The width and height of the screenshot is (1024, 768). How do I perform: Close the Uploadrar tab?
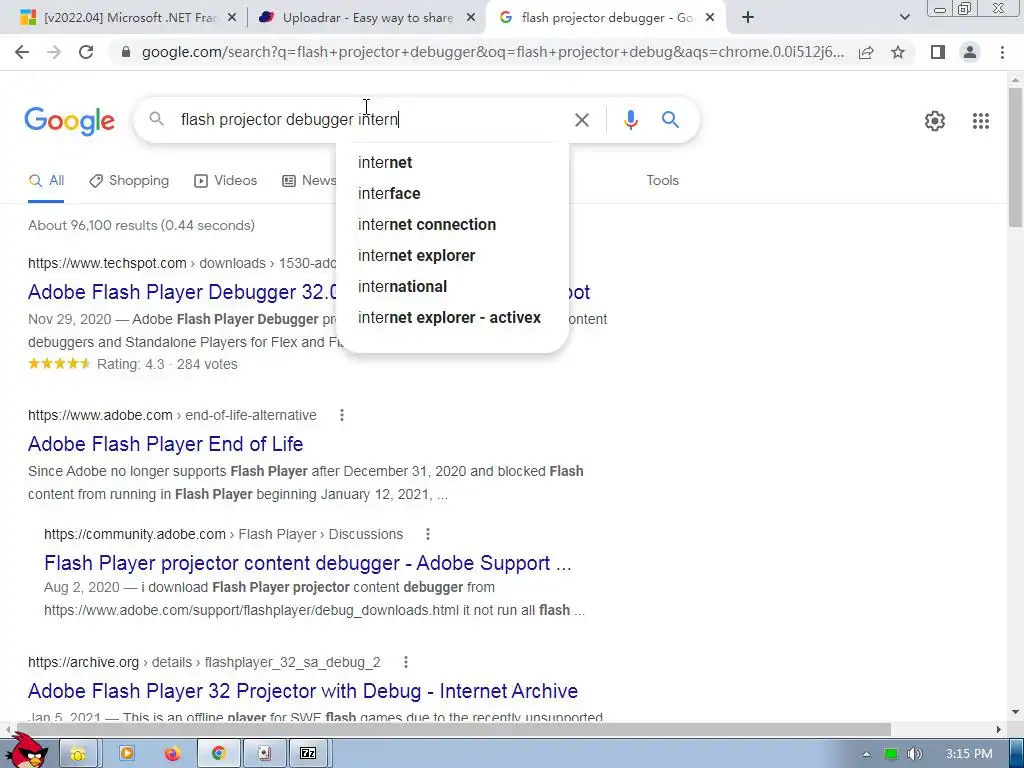tap(471, 18)
